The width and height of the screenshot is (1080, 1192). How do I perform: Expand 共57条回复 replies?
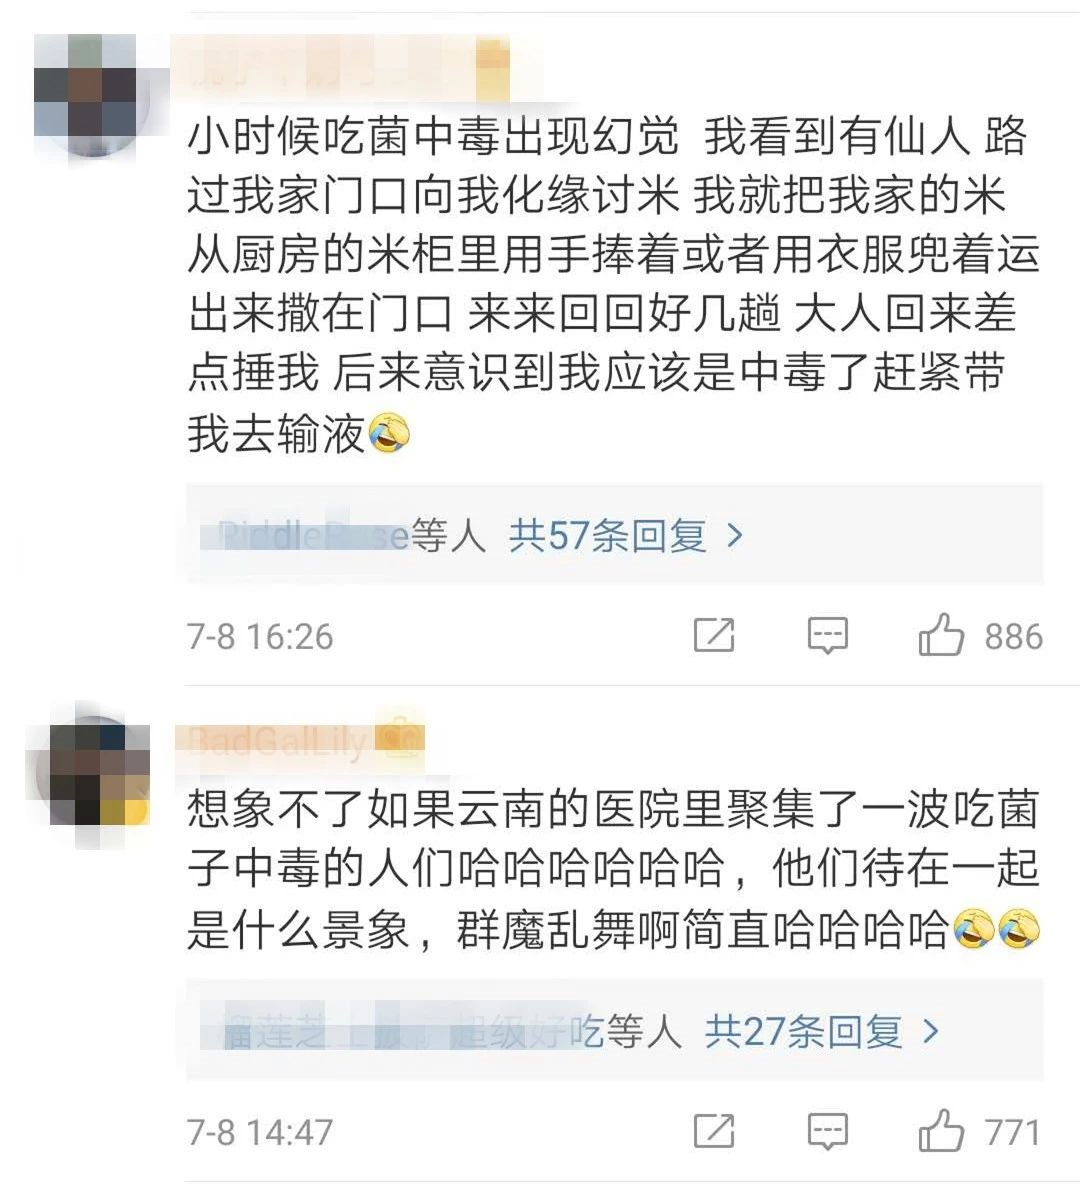[x=608, y=536]
